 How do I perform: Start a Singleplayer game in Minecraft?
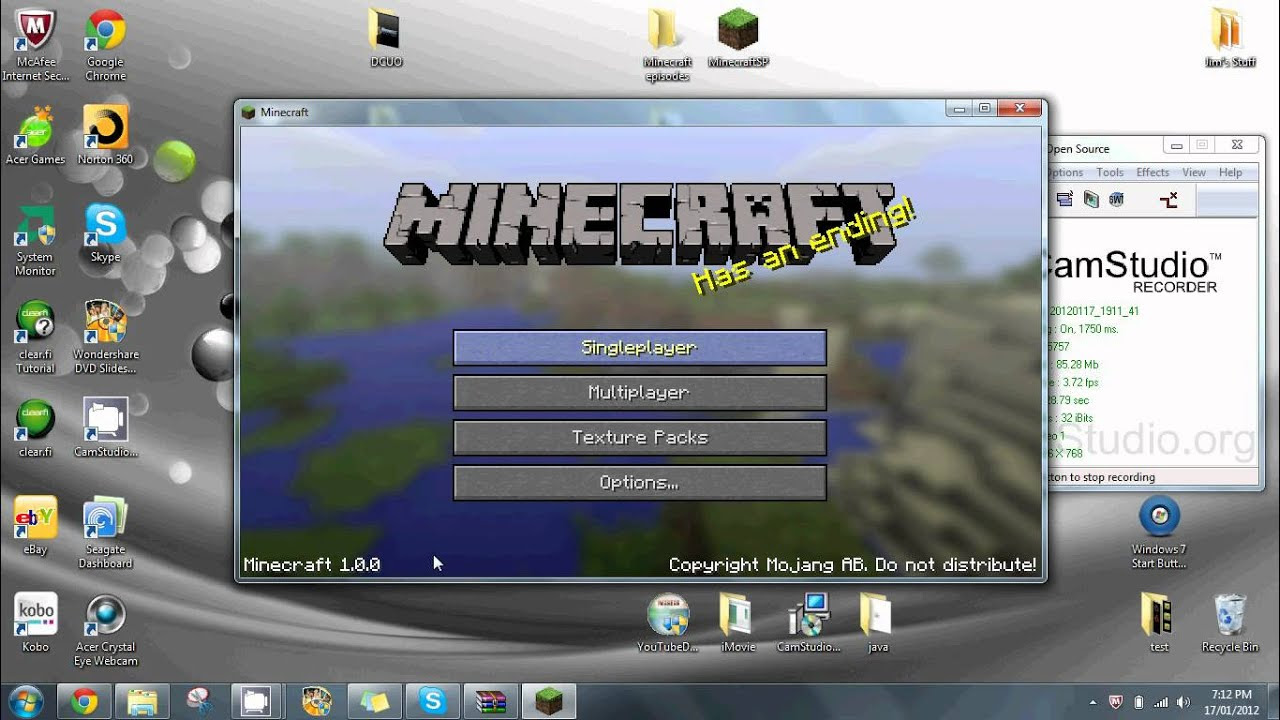coord(640,348)
